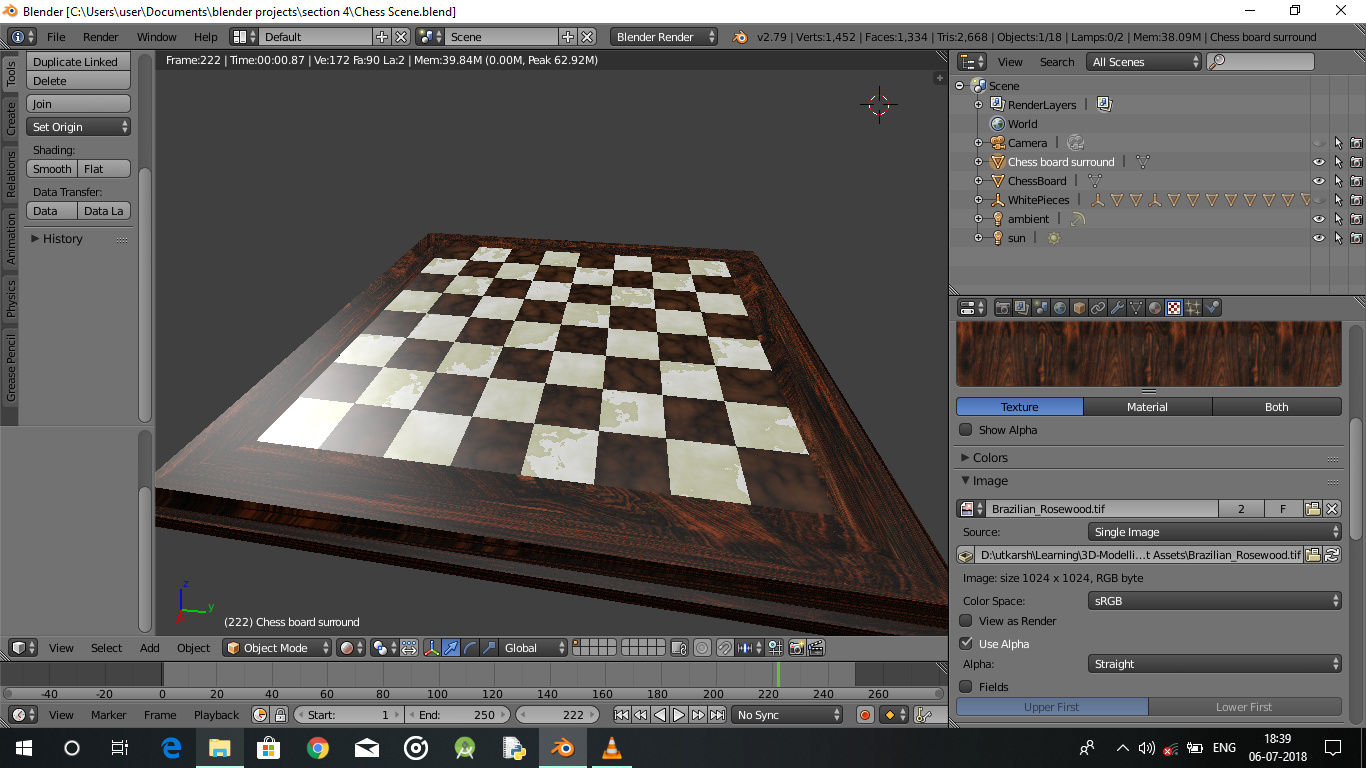Open the Object Data tab (triangle mesh icon)
The image size is (1366, 768).
coord(1135,308)
